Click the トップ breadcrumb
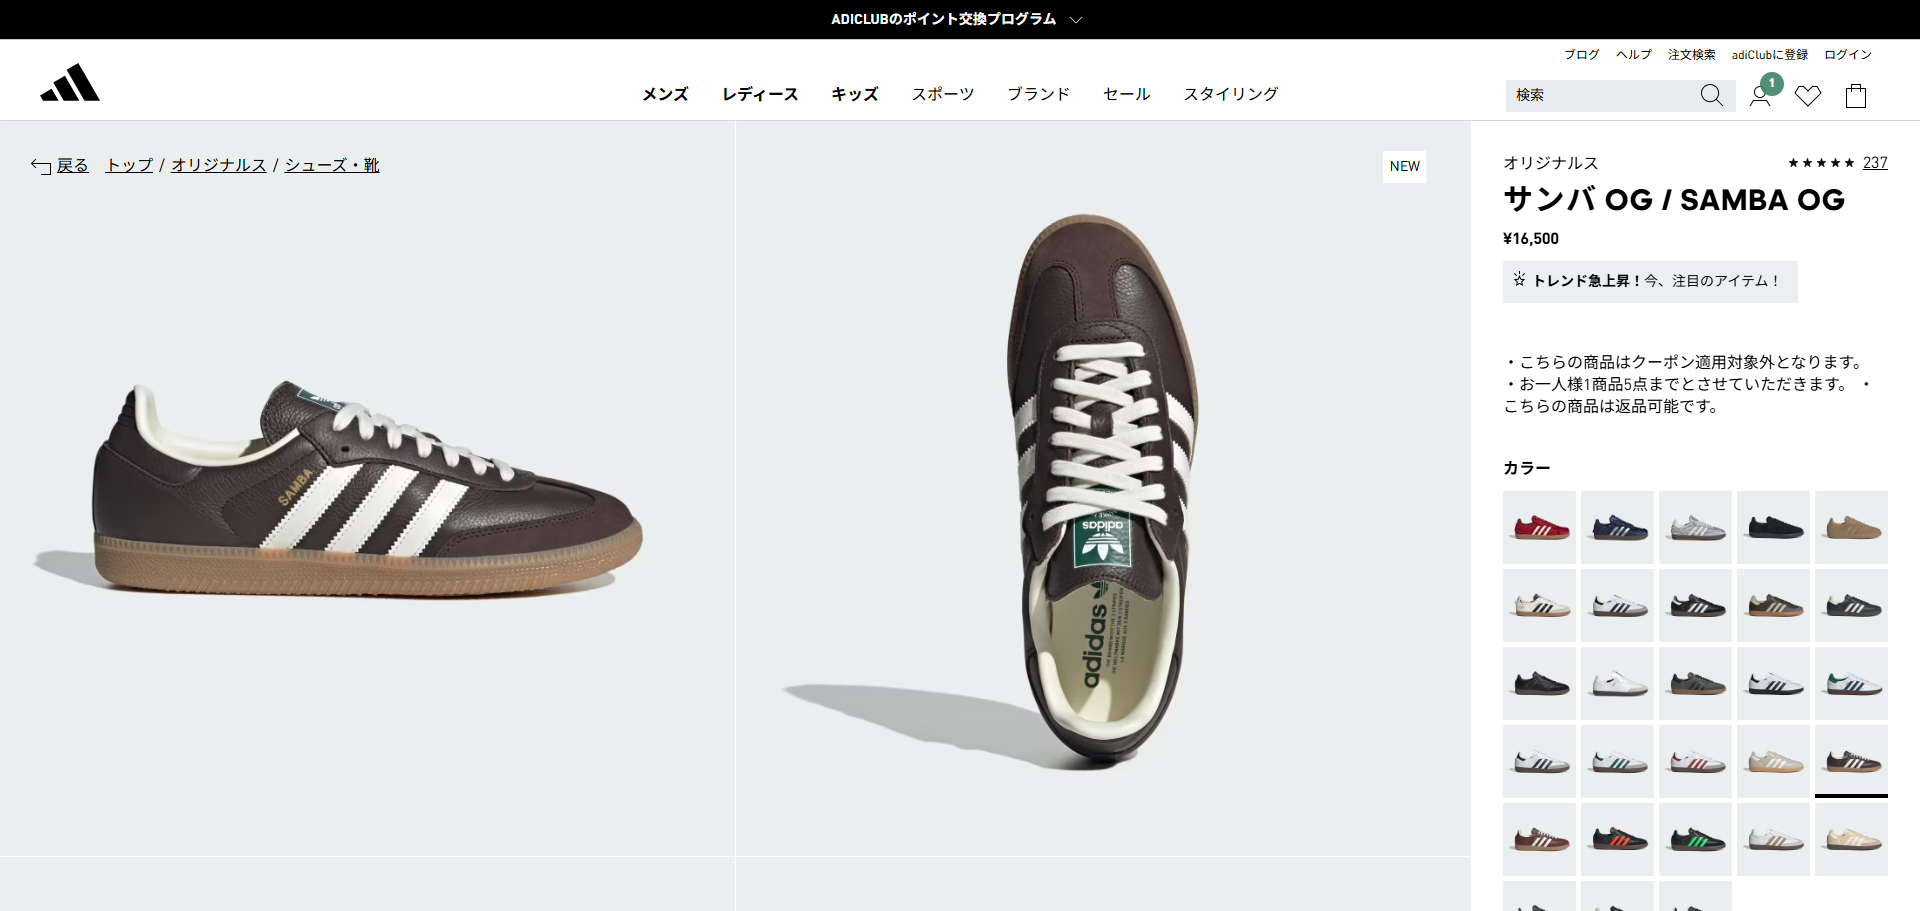The height and width of the screenshot is (911, 1920). coord(130,165)
